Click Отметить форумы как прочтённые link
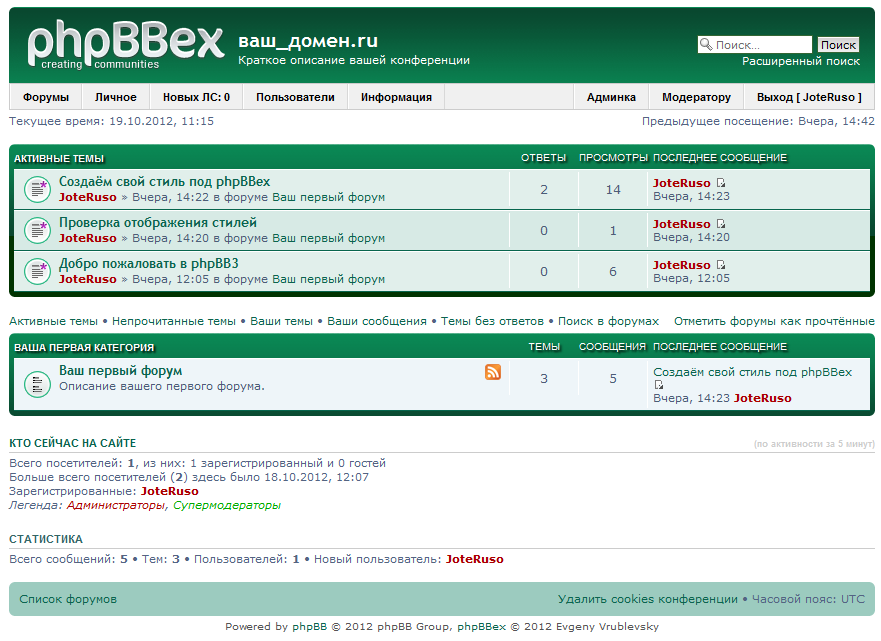The height and width of the screenshot is (641, 881). tap(774, 321)
